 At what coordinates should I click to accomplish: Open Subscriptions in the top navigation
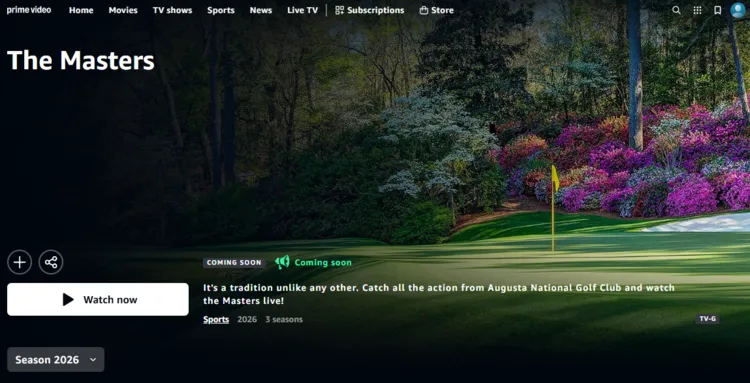coord(369,10)
